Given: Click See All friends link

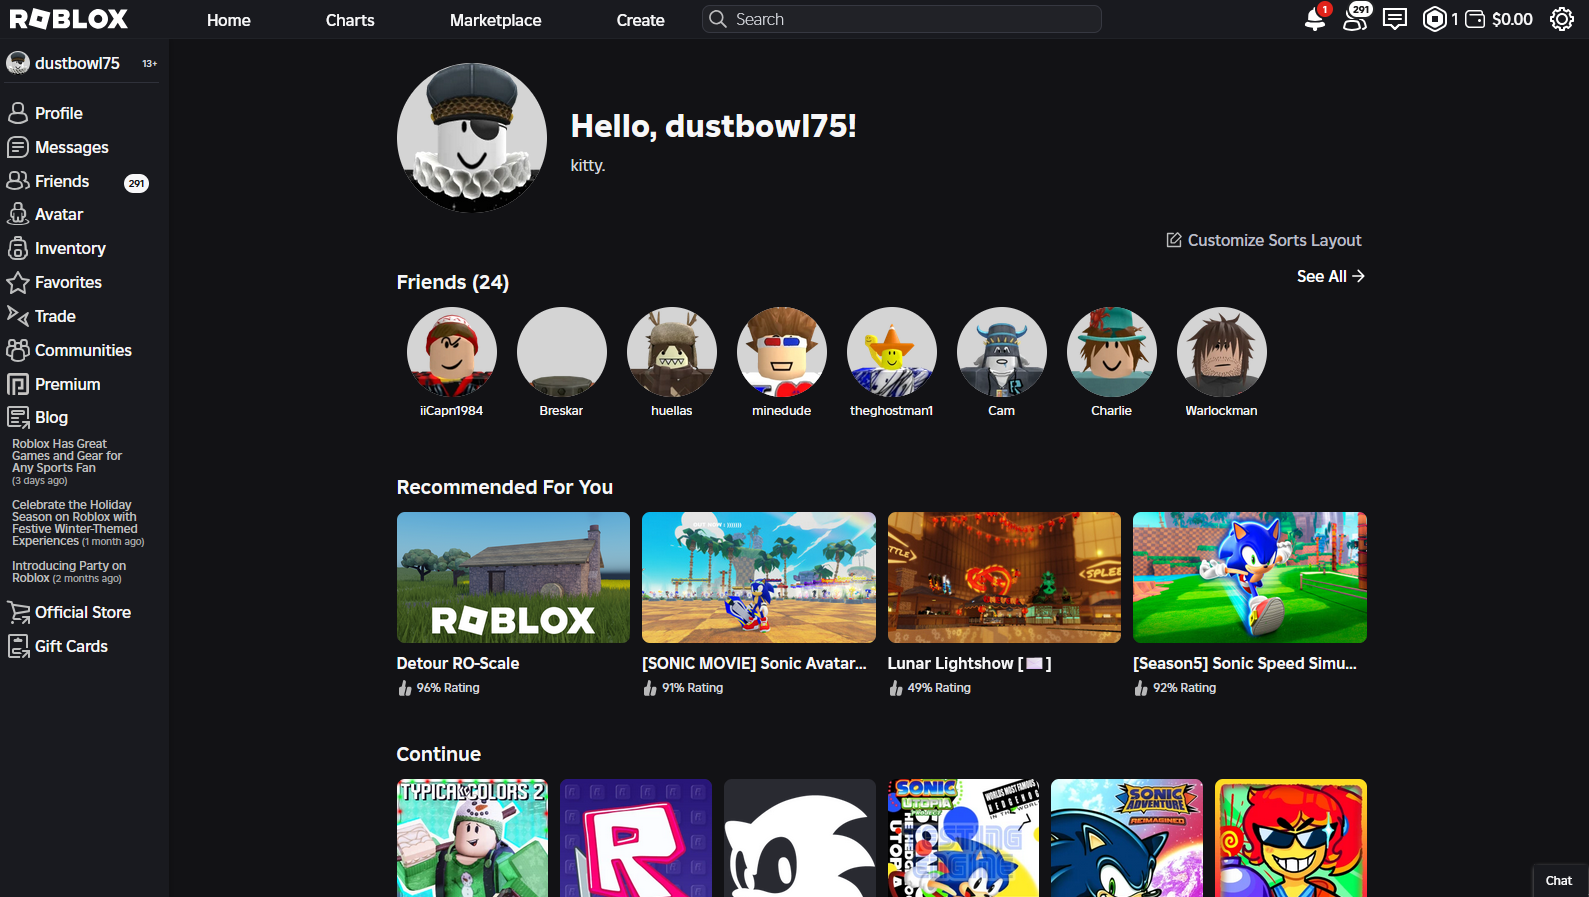Looking at the screenshot, I should point(1331,276).
